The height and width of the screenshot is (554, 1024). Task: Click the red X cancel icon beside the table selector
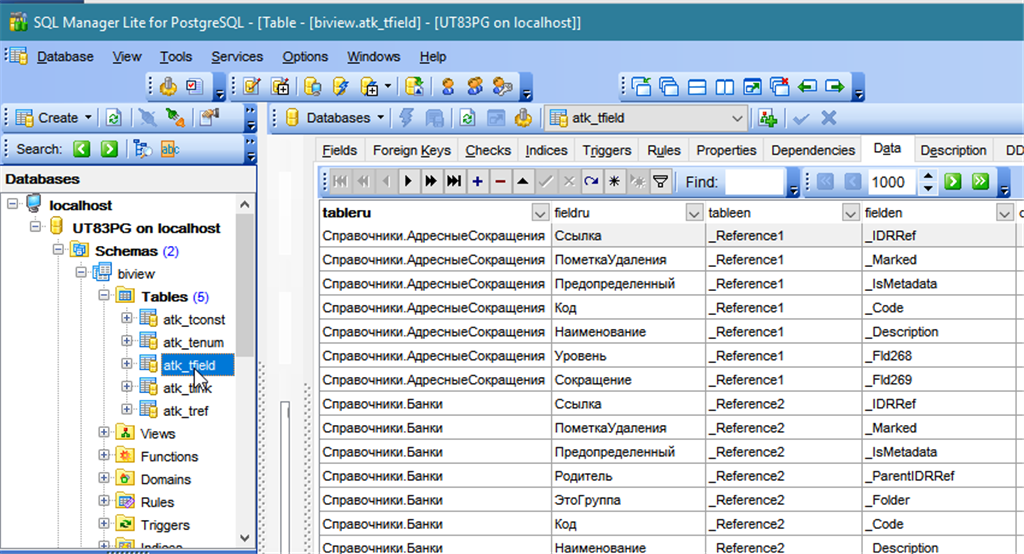pyautogui.click(x=829, y=118)
